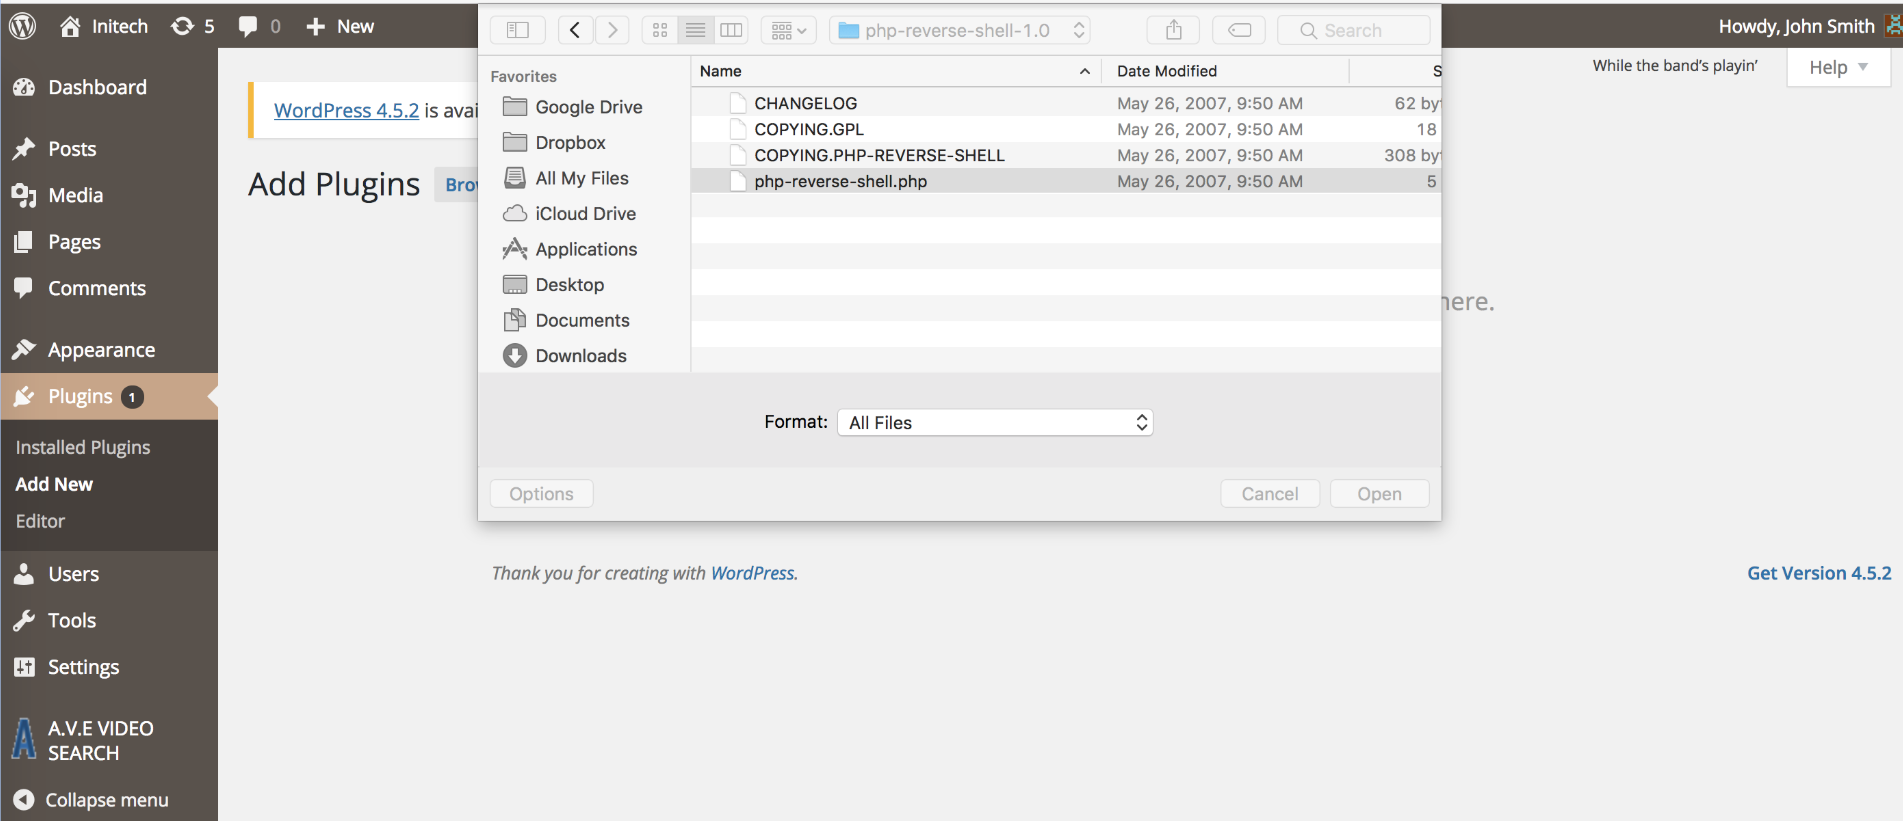1903x821 pixels.
Task: Select the php-reverse-shell.php file
Action: 1066,181
